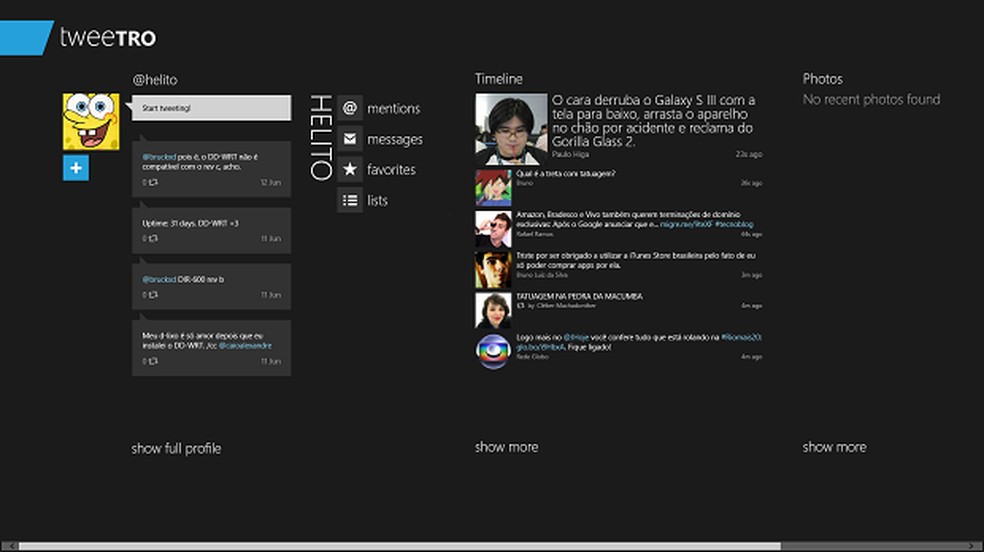Click the retweet icon on 12 Jun tweet
Viewport: 984px width, 552px height.
pyautogui.click(x=153, y=183)
